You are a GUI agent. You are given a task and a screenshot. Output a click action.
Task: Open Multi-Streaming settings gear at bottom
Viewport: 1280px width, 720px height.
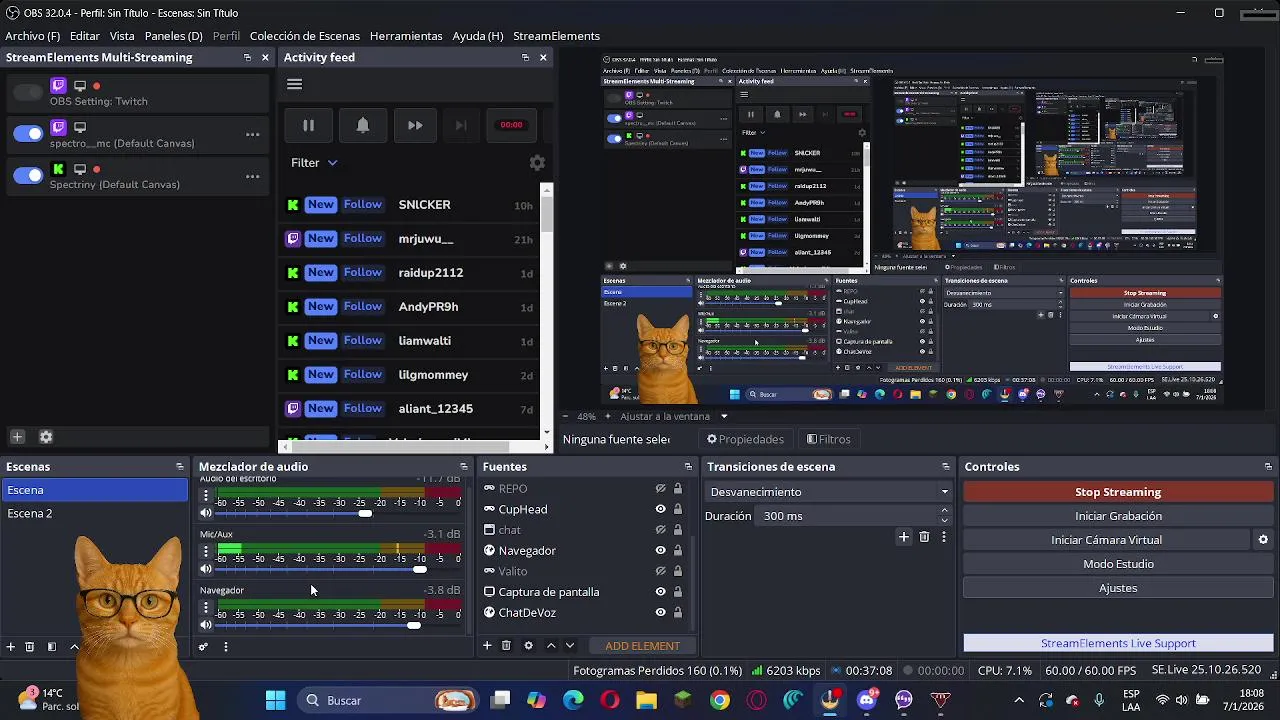pyautogui.click(x=45, y=437)
